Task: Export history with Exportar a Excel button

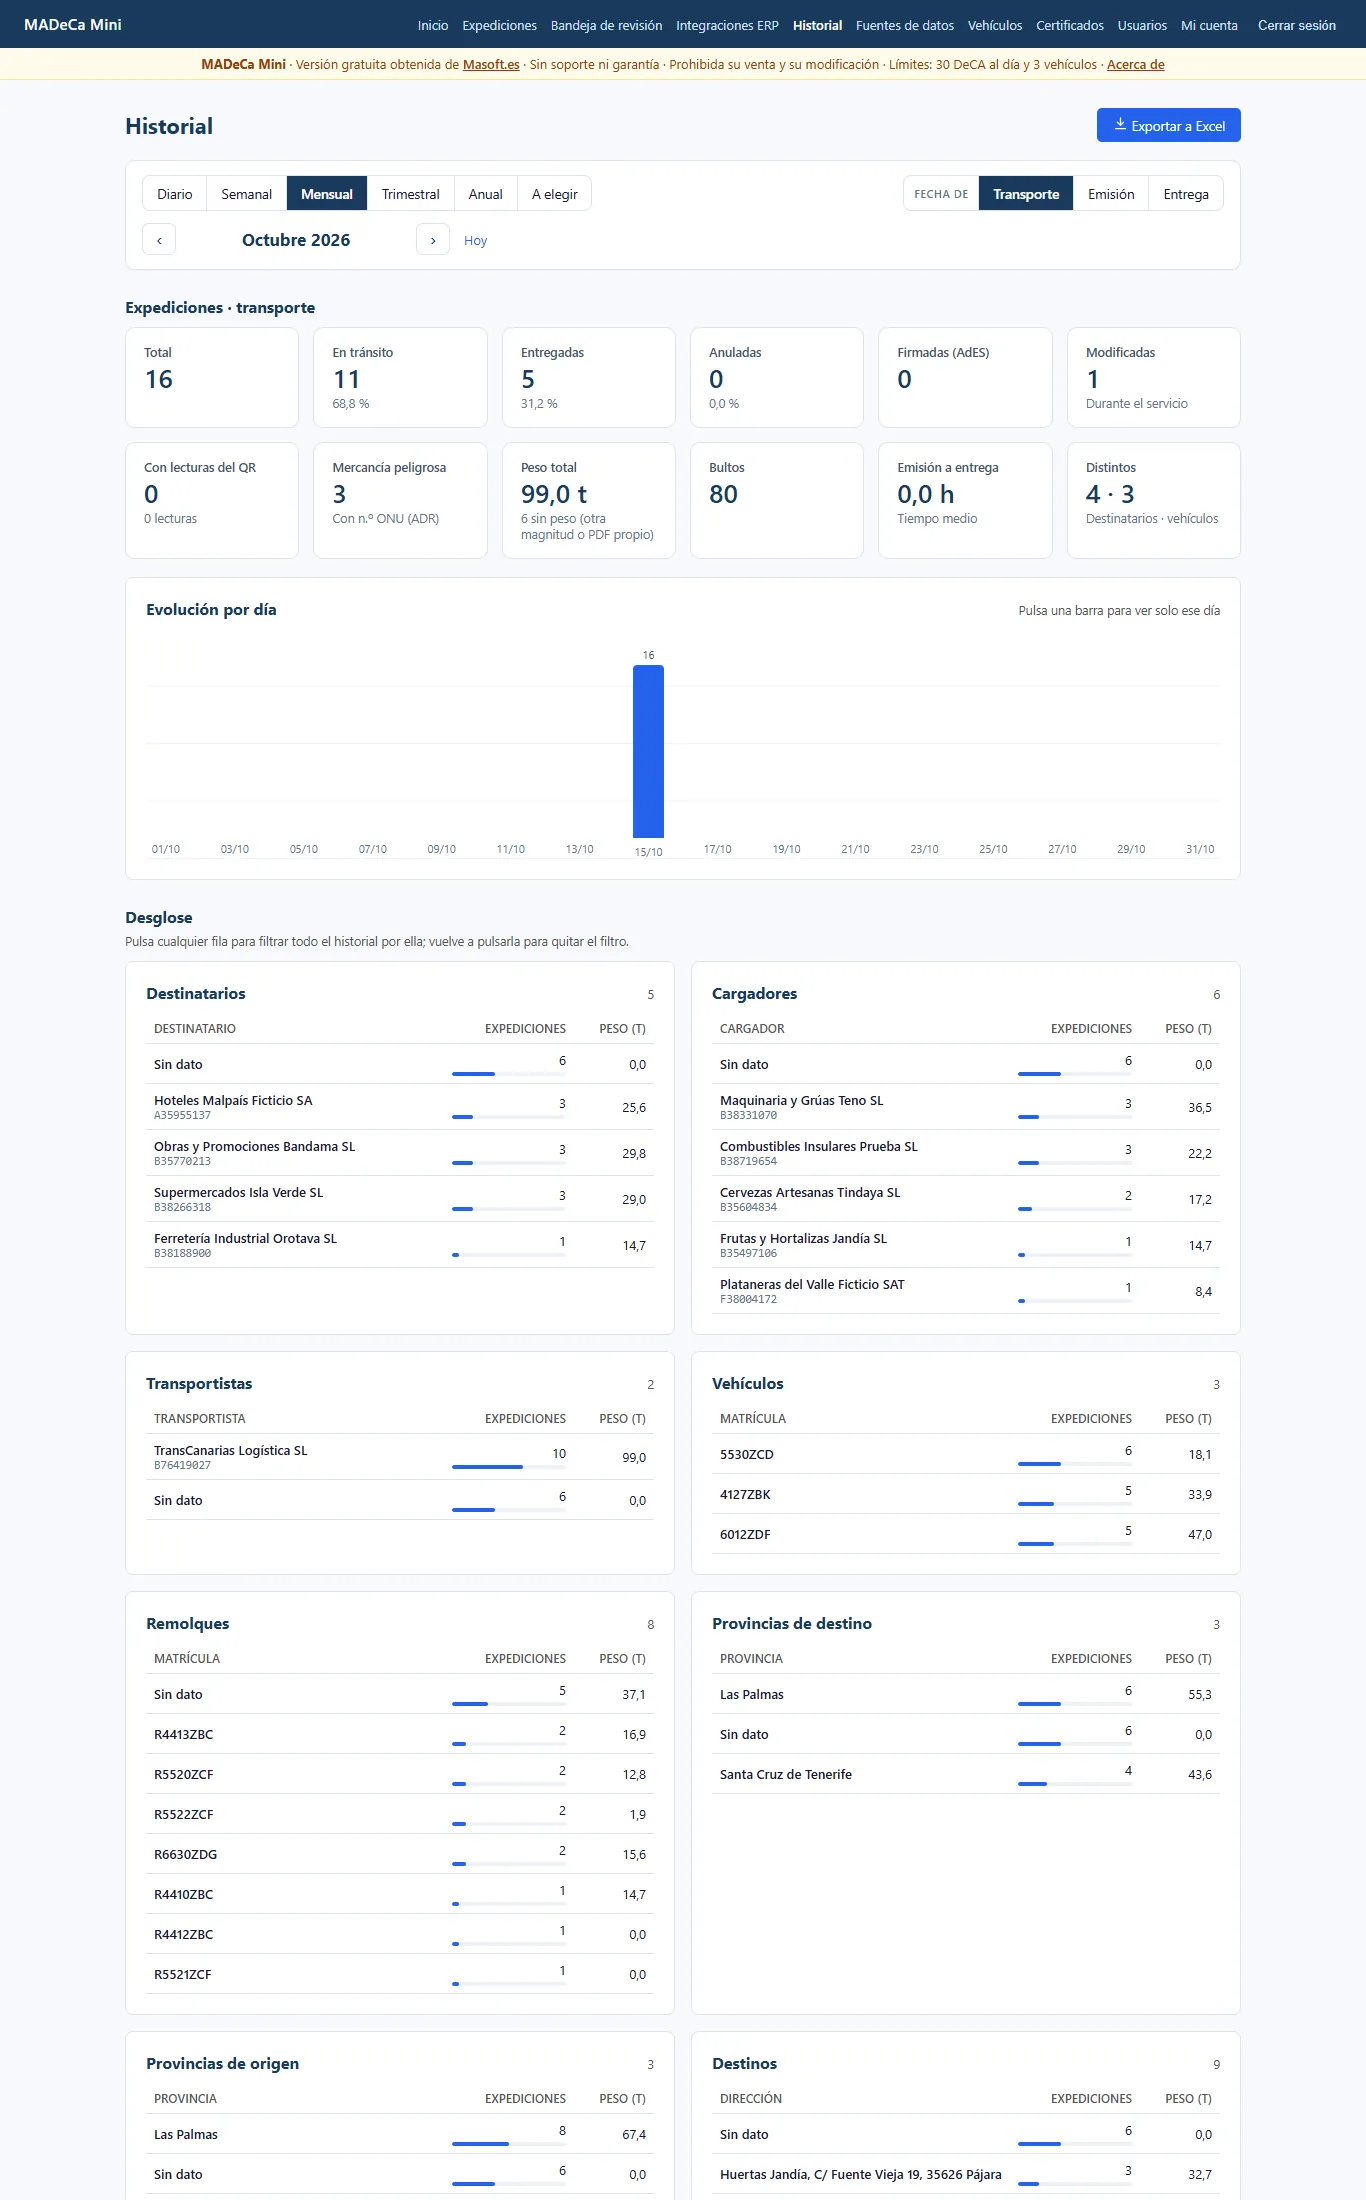Action: pyautogui.click(x=1169, y=125)
